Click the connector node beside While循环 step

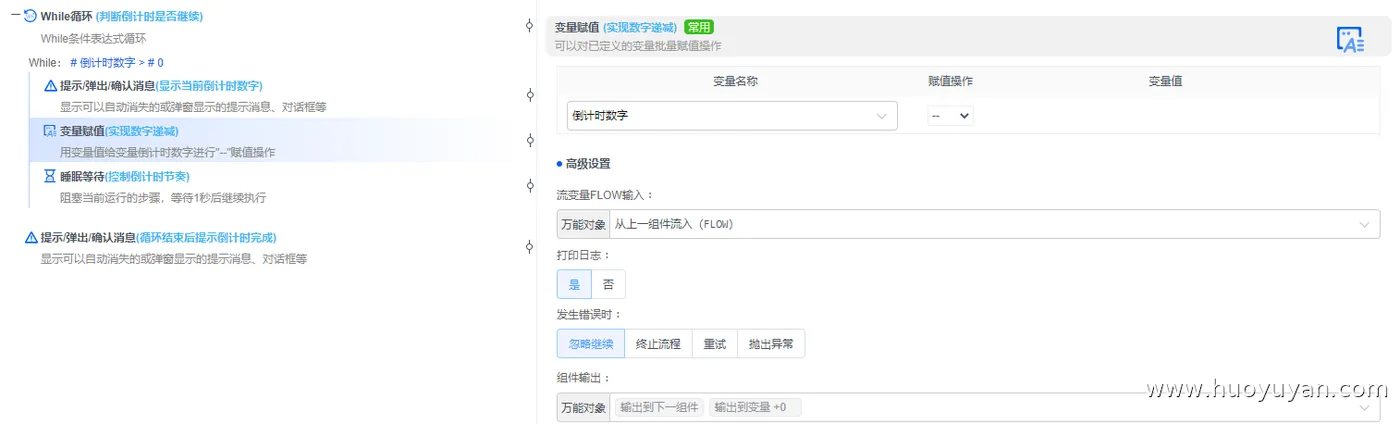[x=530, y=26]
